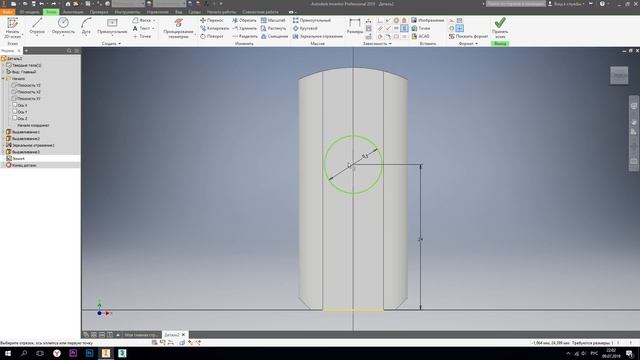Switch to the 3D-модель ribbon tab

pyautogui.click(x=29, y=12)
